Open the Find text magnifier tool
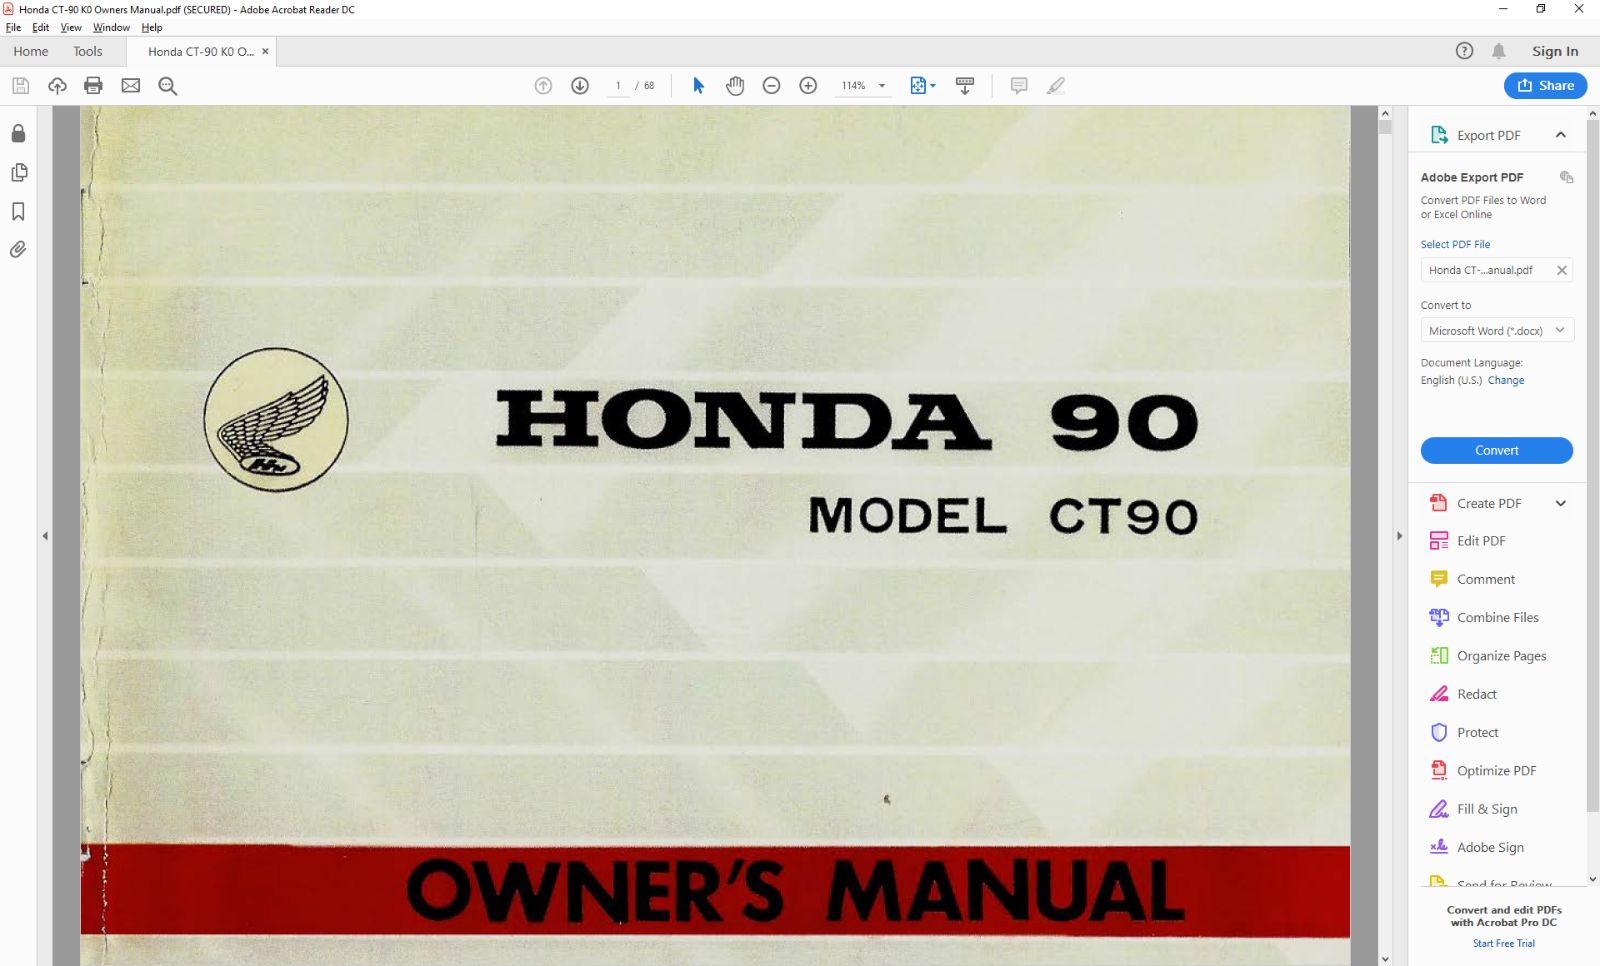Image resolution: width=1600 pixels, height=966 pixels. click(168, 86)
